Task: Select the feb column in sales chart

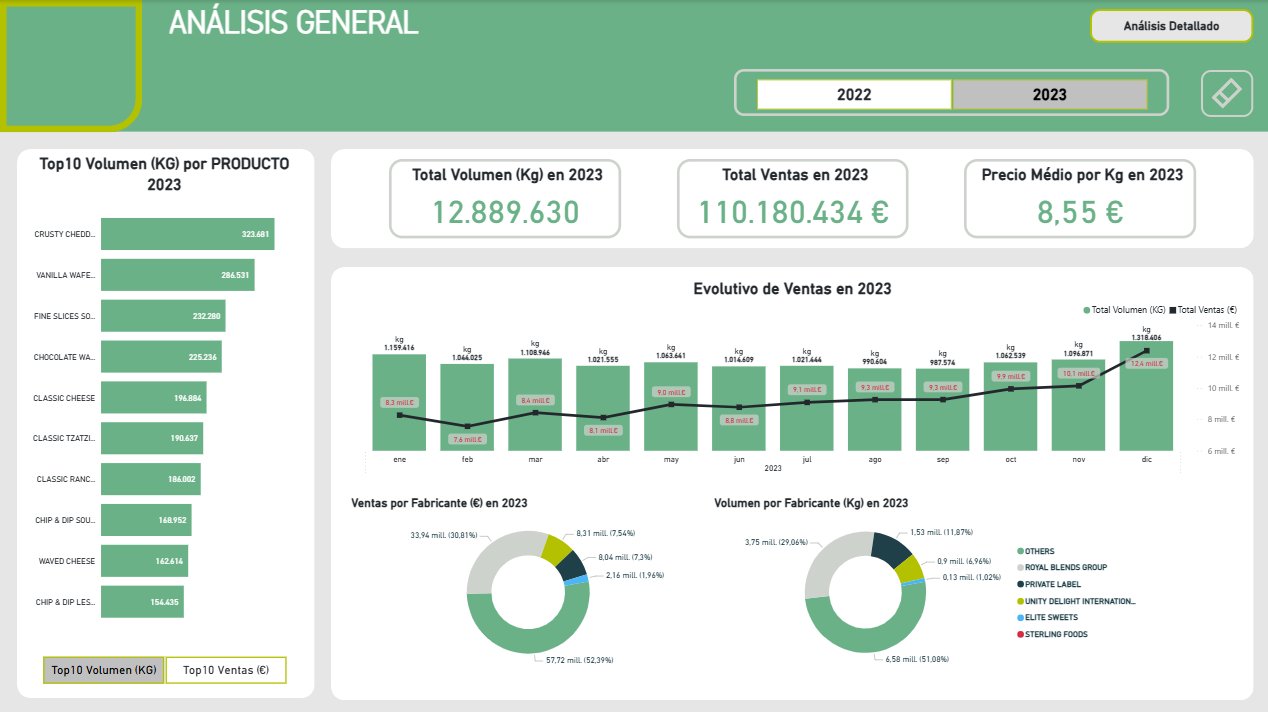Action: pyautogui.click(x=466, y=407)
